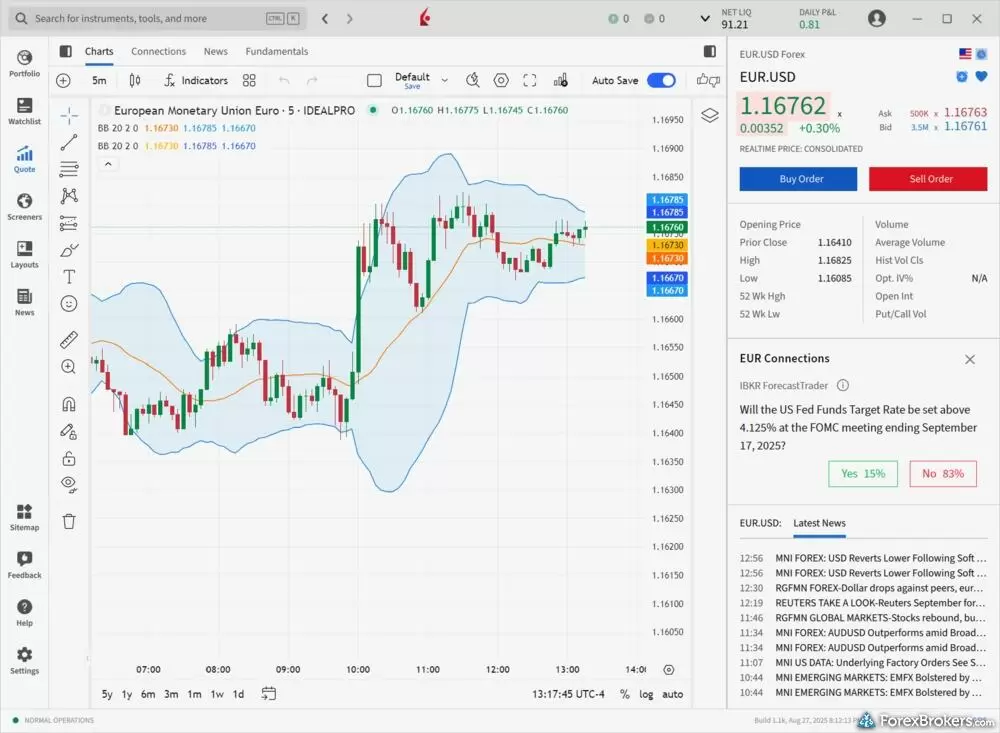Open the Sitemap sidebar item
The width and height of the screenshot is (1000, 733).
tap(24, 517)
